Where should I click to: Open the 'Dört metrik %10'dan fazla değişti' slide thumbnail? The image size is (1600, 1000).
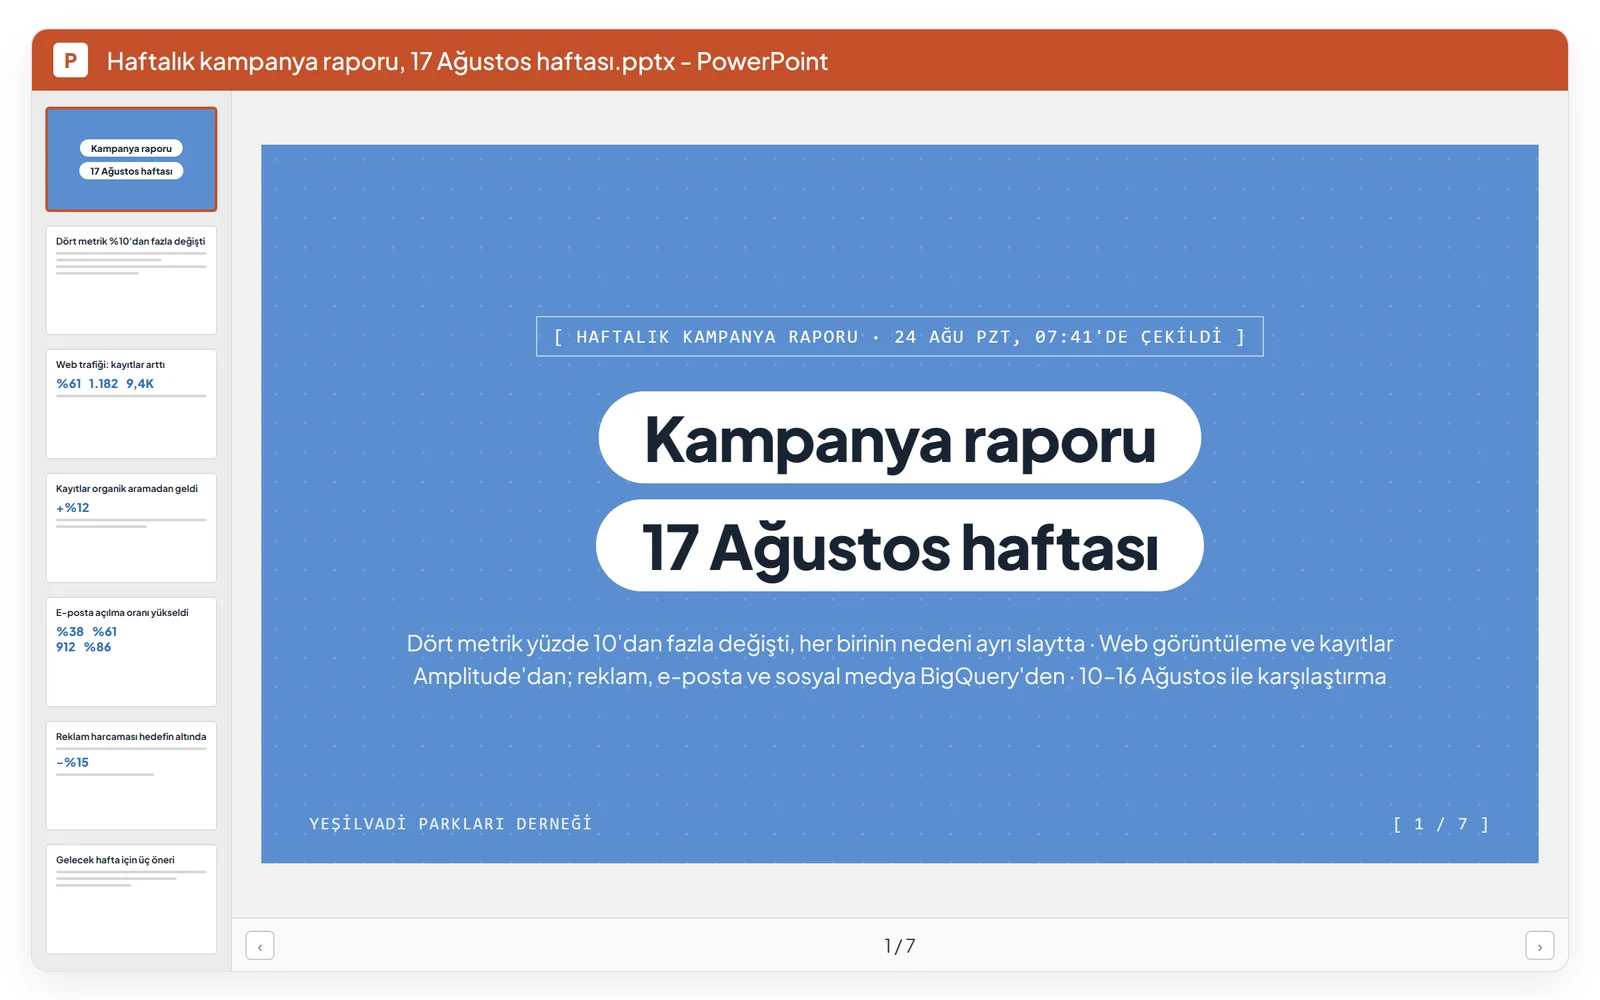131,280
